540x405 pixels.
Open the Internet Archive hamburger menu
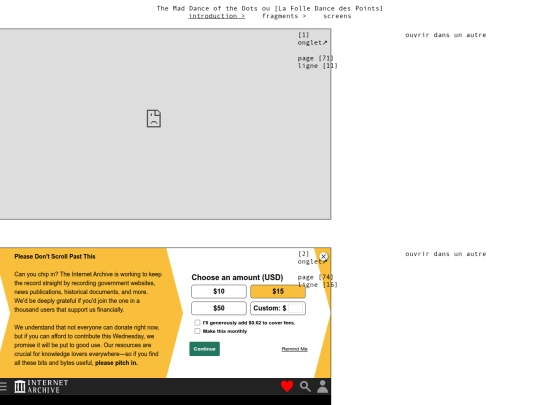pos(3,386)
